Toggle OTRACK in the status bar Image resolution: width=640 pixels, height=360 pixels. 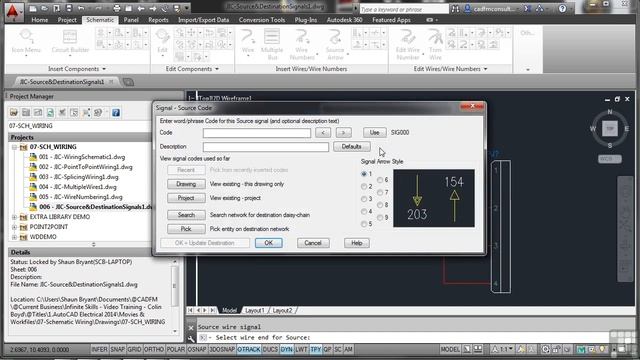(249, 349)
